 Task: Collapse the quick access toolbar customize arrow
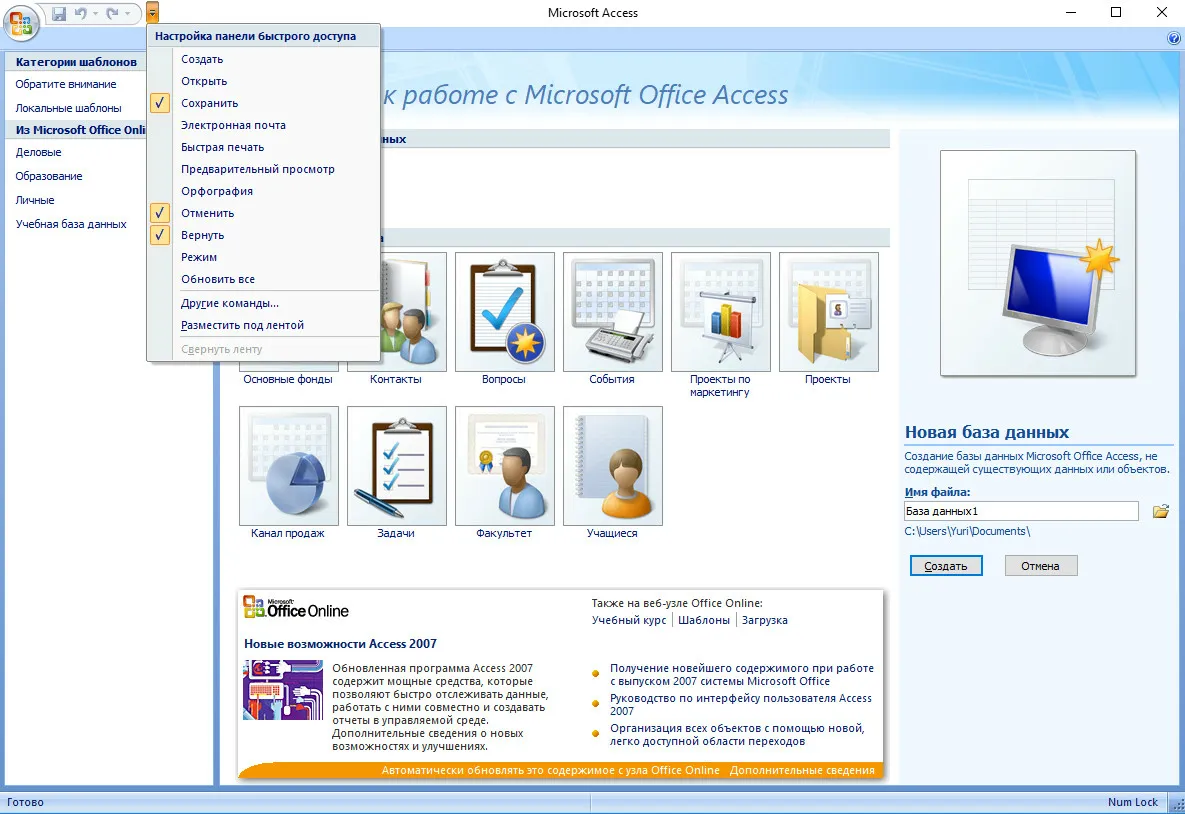point(152,13)
